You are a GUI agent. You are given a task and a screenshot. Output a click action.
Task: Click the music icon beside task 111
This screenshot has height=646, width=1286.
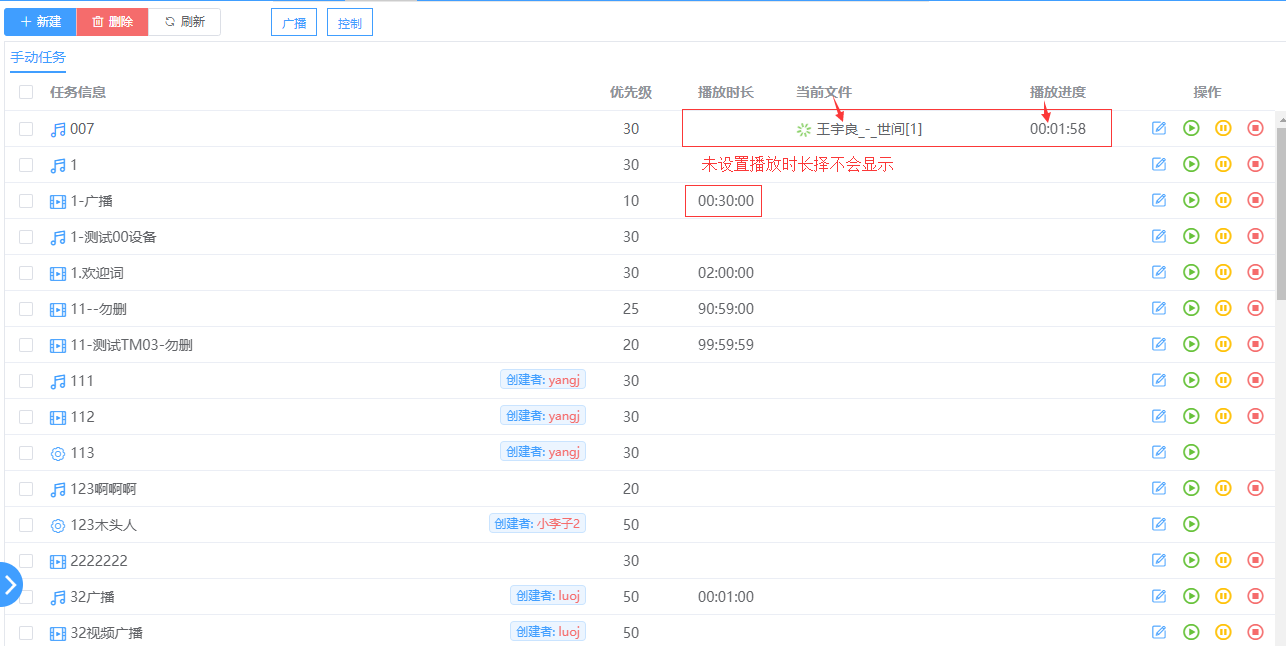pyautogui.click(x=58, y=381)
